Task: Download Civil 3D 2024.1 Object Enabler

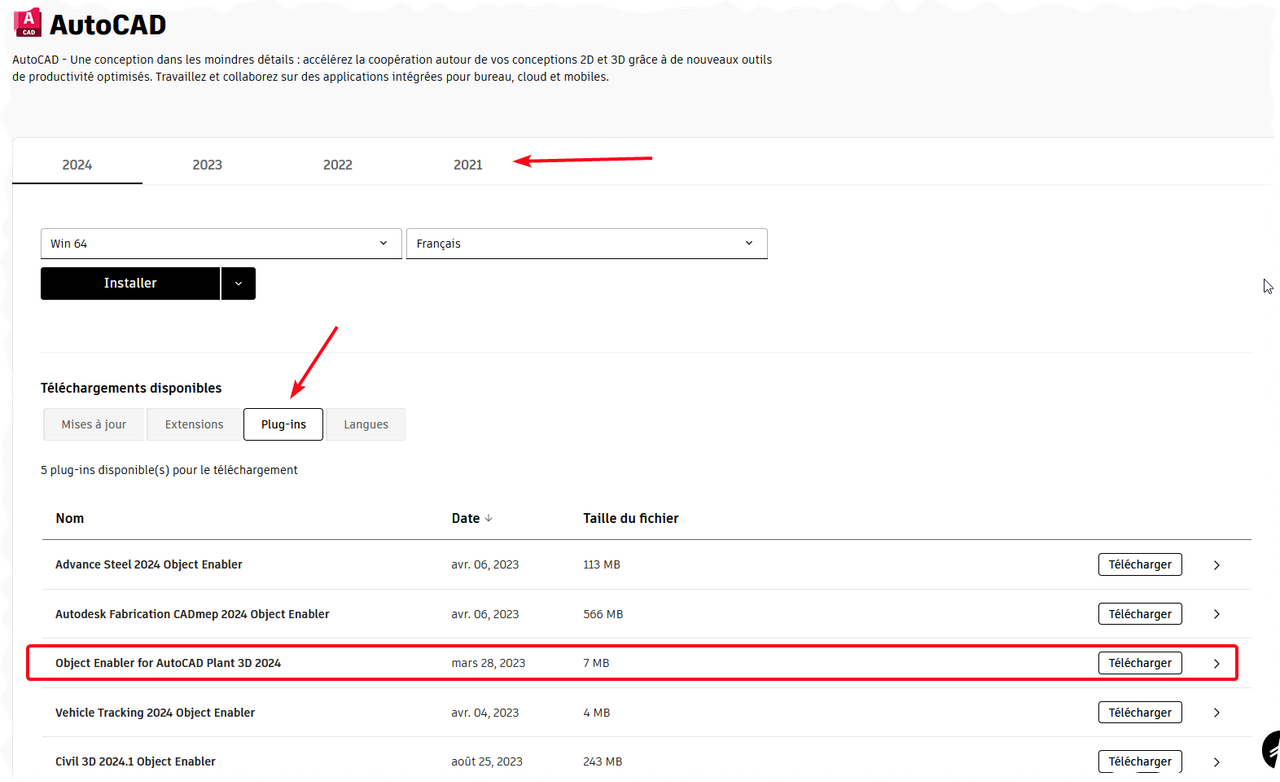Action: click(x=1140, y=761)
